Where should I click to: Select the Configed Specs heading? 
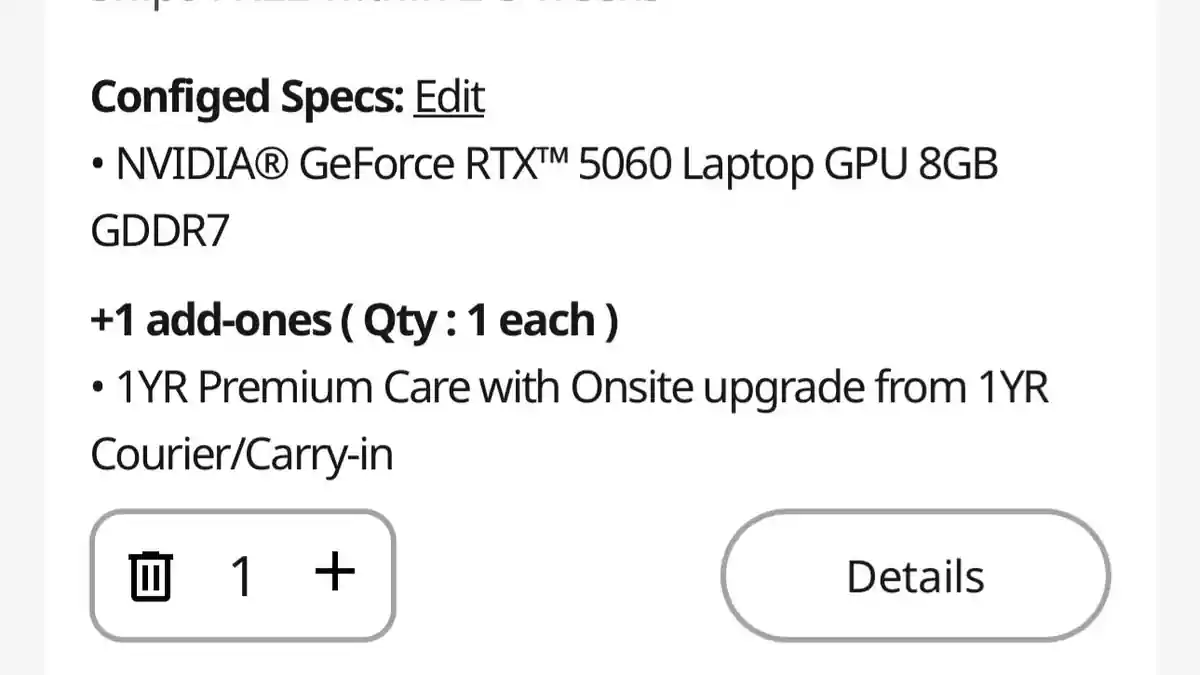pyautogui.click(x=247, y=98)
